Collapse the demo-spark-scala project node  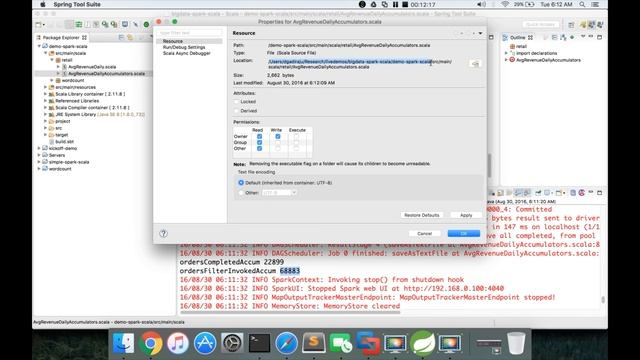tap(40, 46)
